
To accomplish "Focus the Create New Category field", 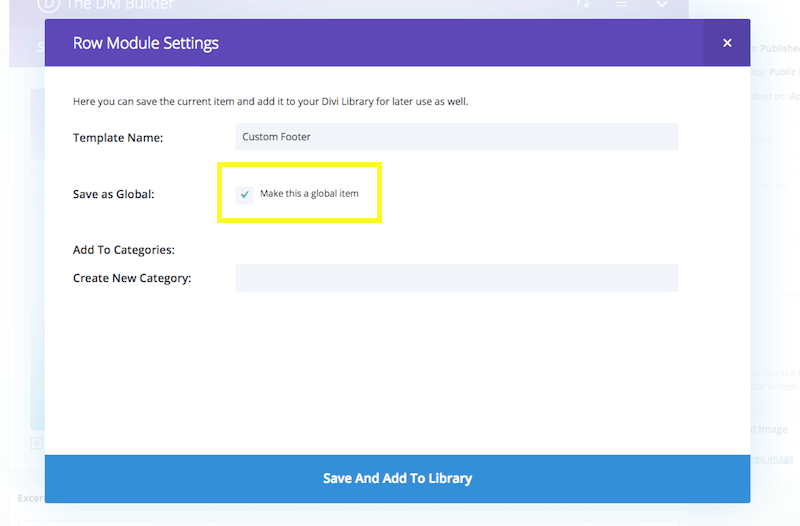I will (x=456, y=278).
